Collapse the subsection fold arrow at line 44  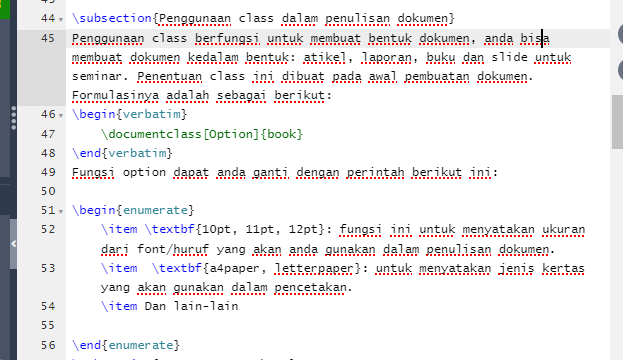pos(61,19)
